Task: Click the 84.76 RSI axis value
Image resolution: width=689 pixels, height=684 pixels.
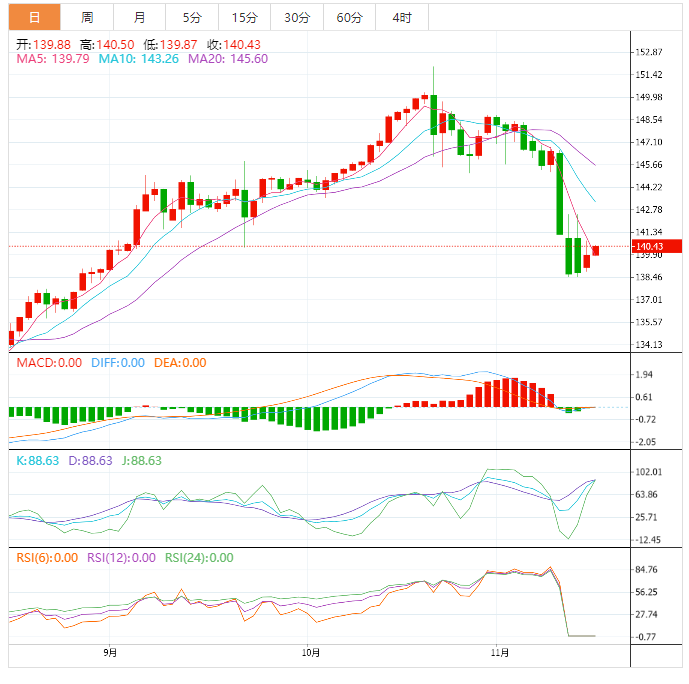Action: (646, 569)
